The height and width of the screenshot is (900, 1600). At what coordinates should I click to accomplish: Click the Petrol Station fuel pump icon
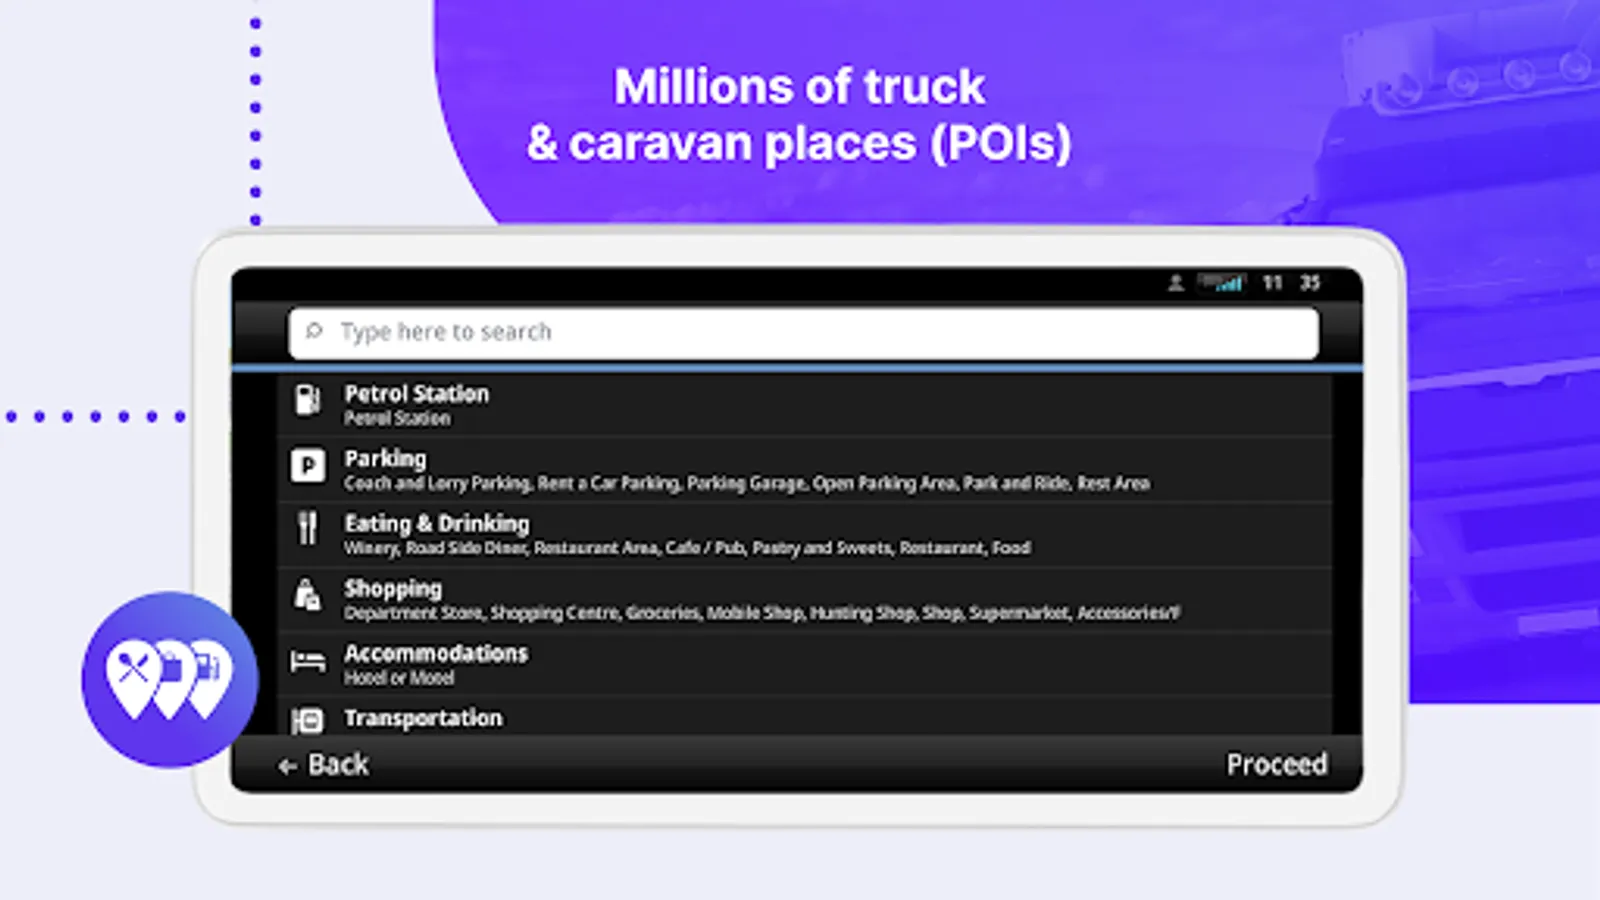point(307,401)
